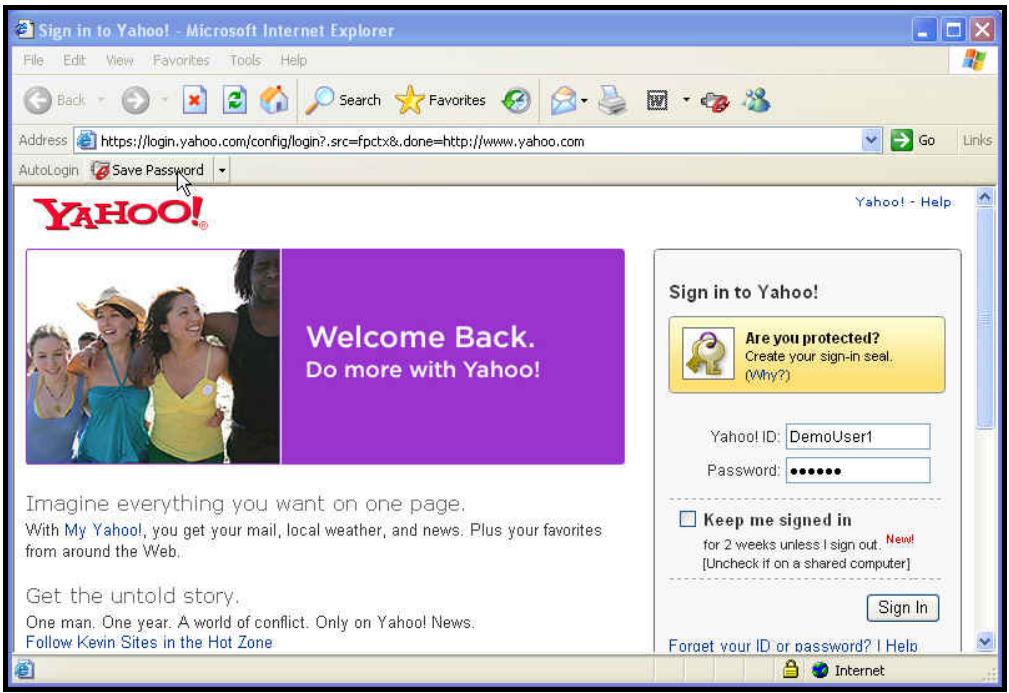Open the Mail envelope icon
This screenshot has height=693, width=1009.
561,100
